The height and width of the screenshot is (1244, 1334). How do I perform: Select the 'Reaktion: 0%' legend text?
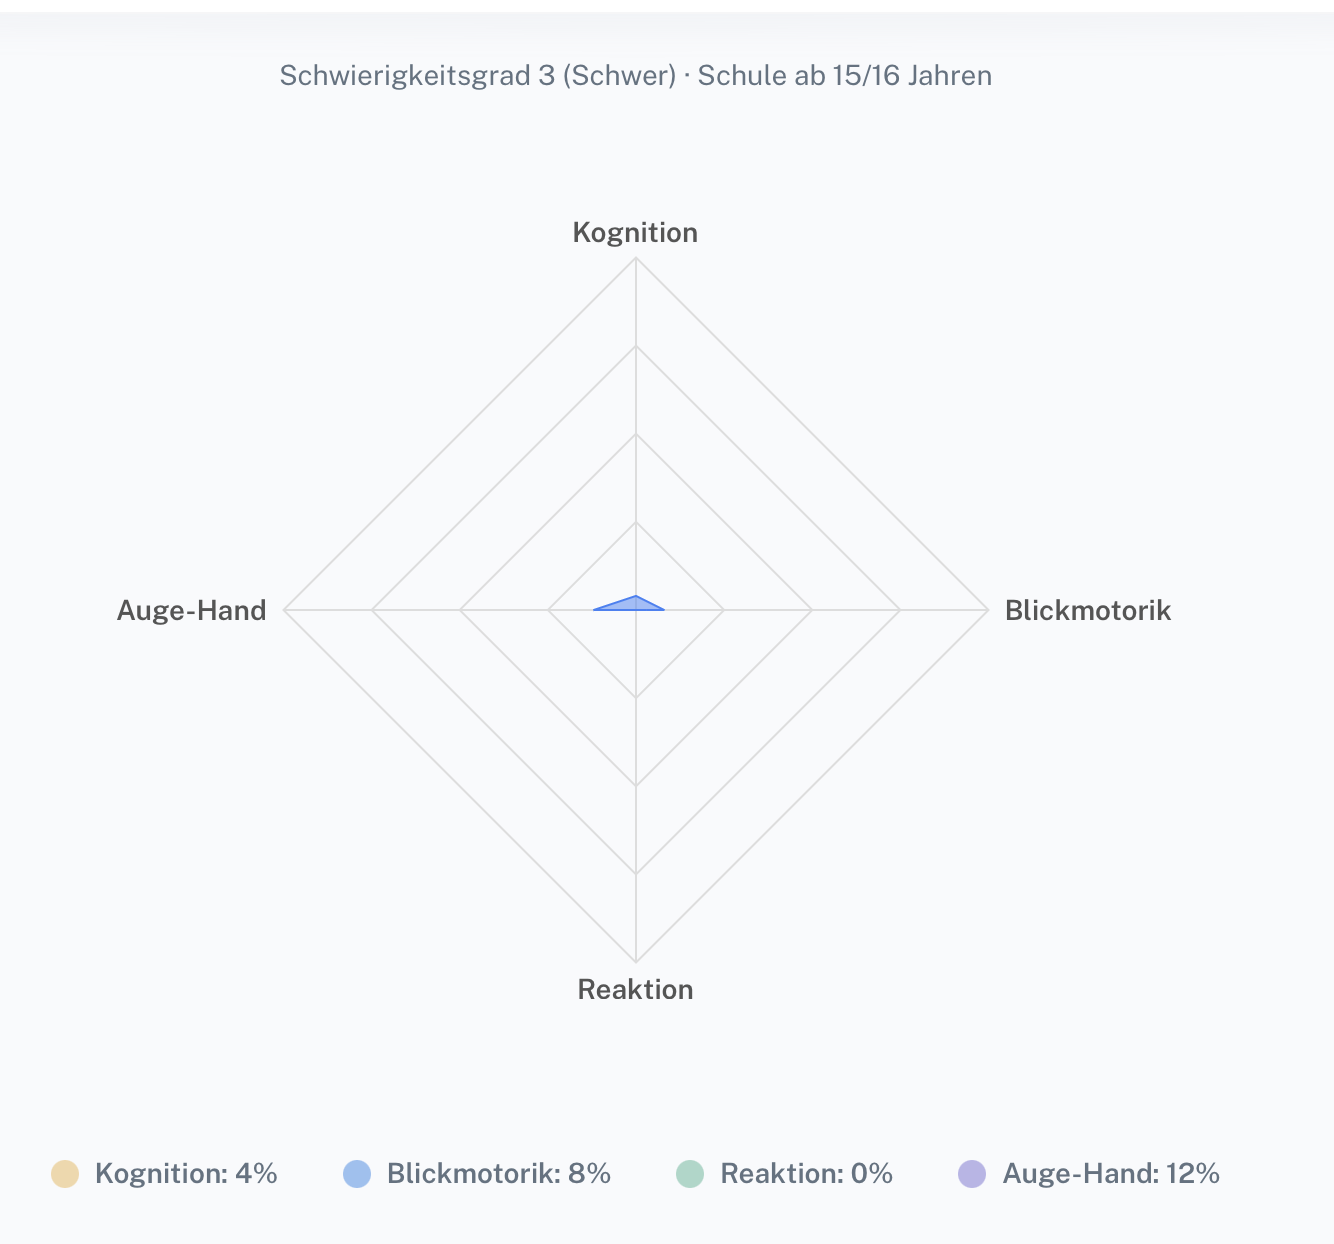point(806,1174)
